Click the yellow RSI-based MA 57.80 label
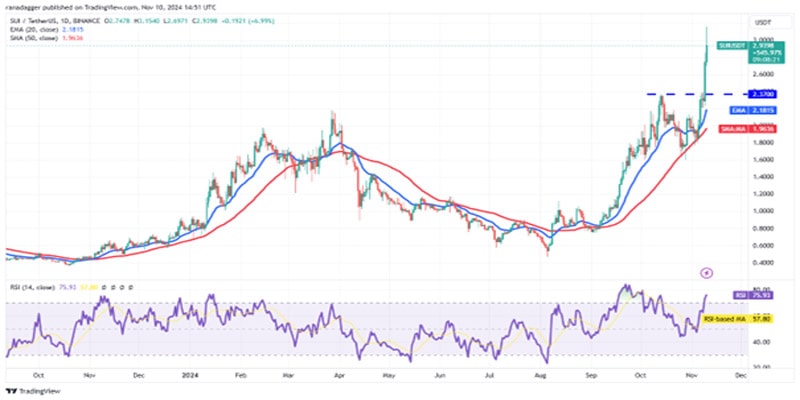 coord(739,319)
